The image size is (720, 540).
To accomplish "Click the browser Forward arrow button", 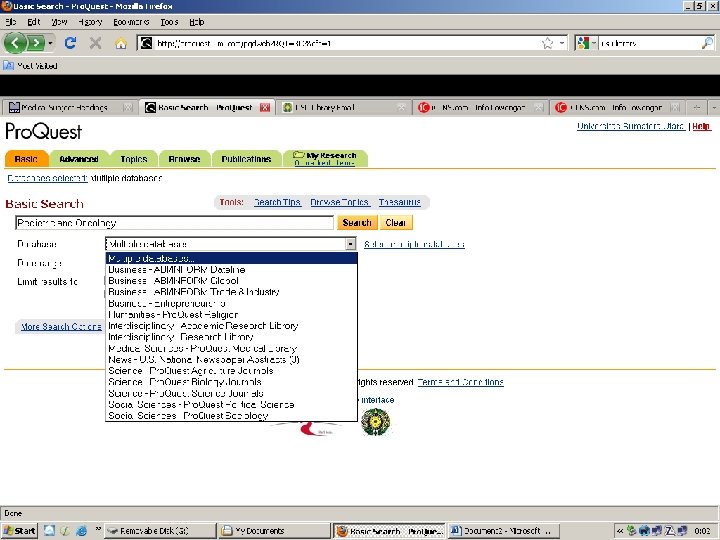I will (x=36, y=43).
